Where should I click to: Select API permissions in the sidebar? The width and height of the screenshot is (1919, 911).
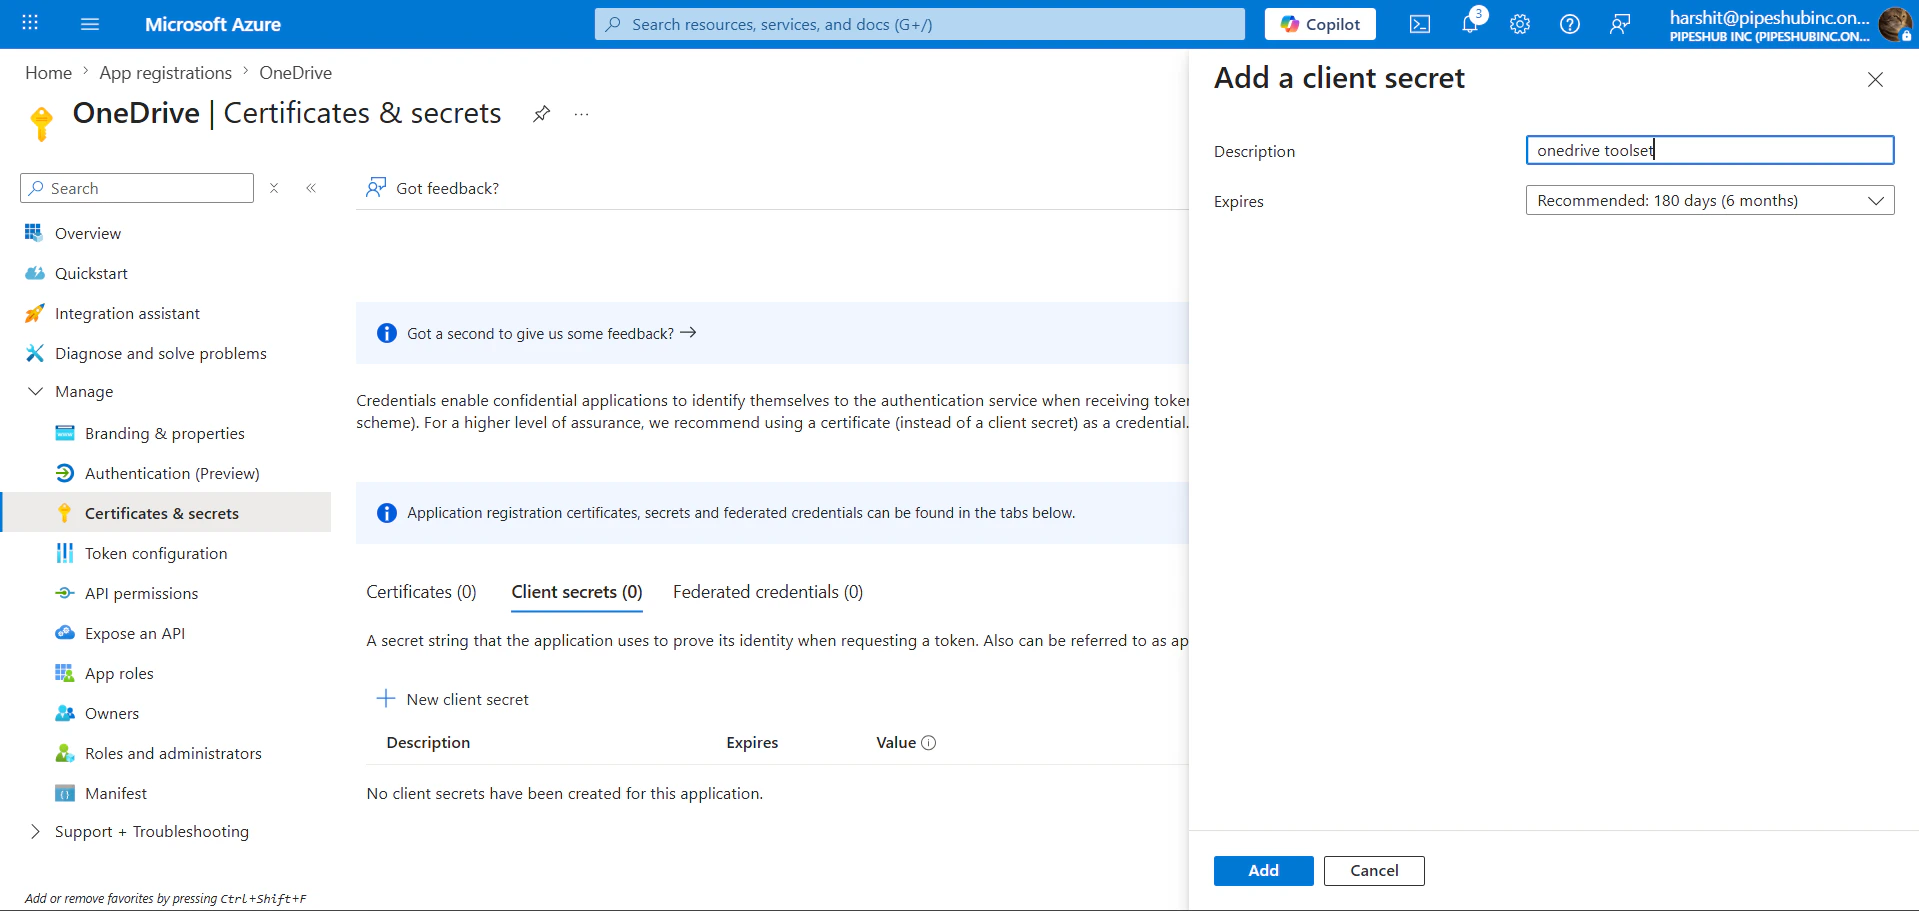141,592
